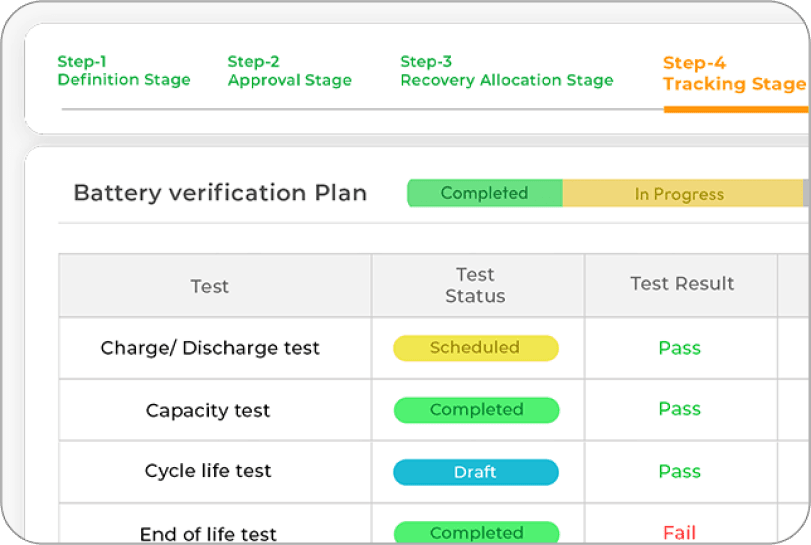Image resolution: width=811 pixels, height=545 pixels.
Task: Click the Test Result column header
Action: pyautogui.click(x=682, y=284)
